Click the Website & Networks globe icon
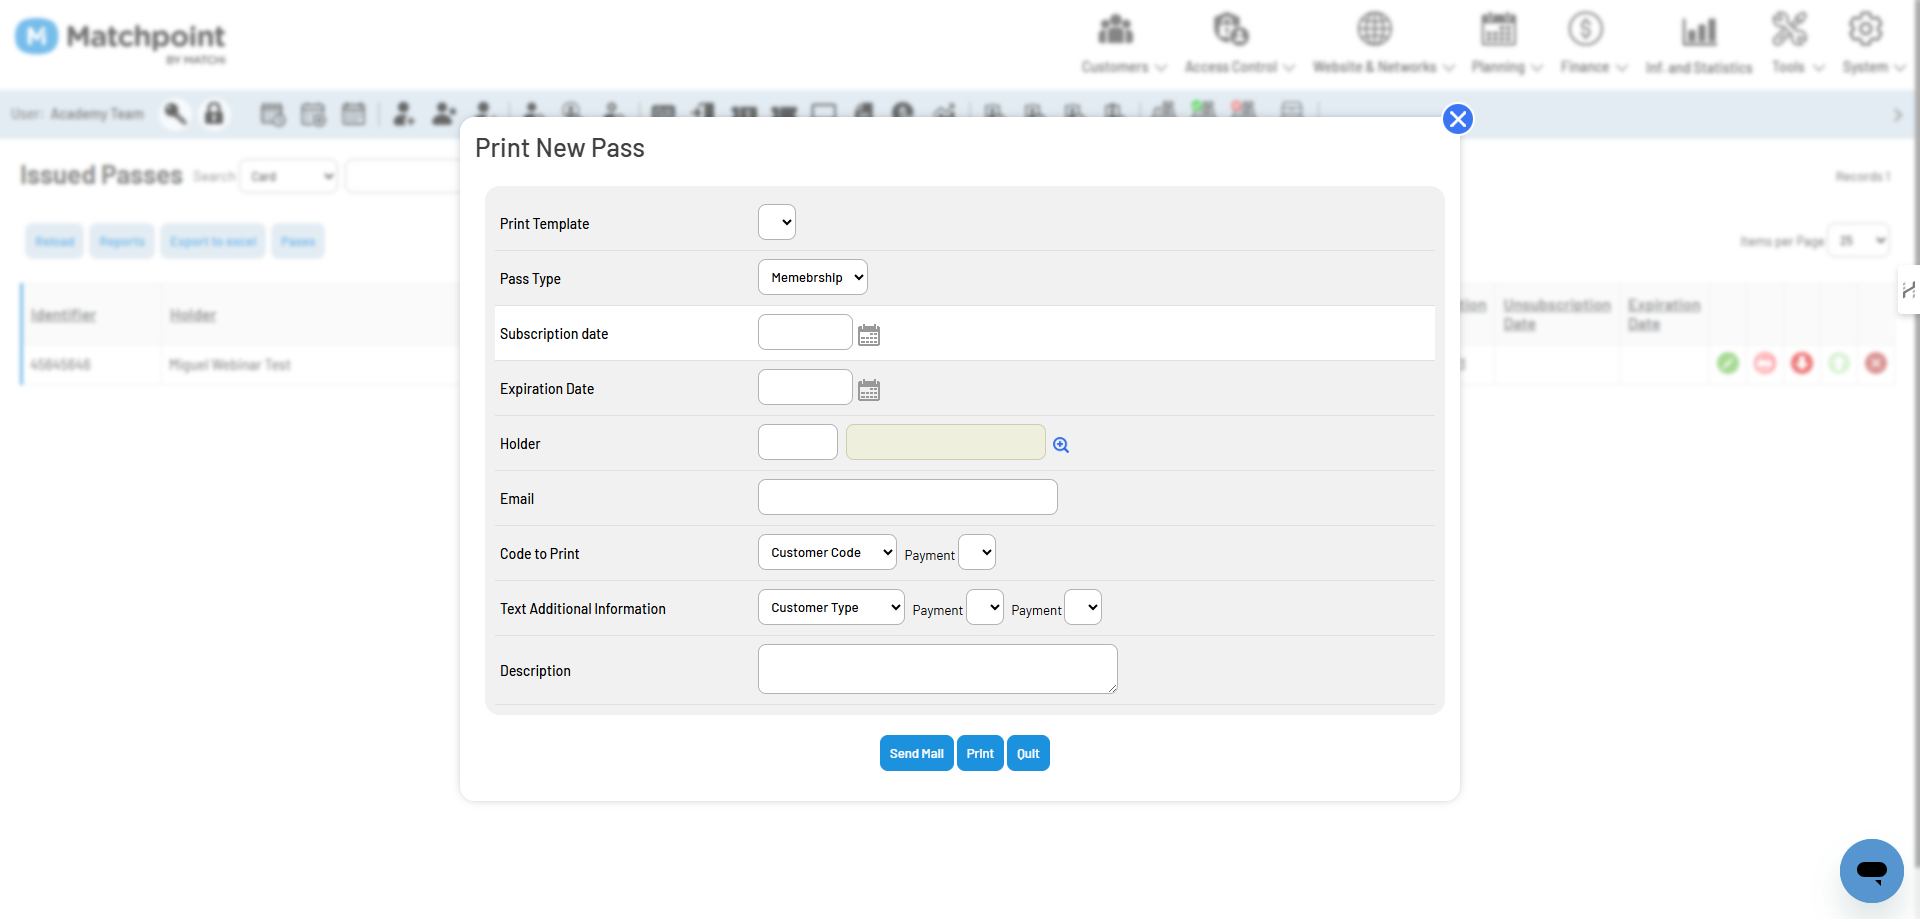This screenshot has width=1920, height=919. [x=1375, y=28]
